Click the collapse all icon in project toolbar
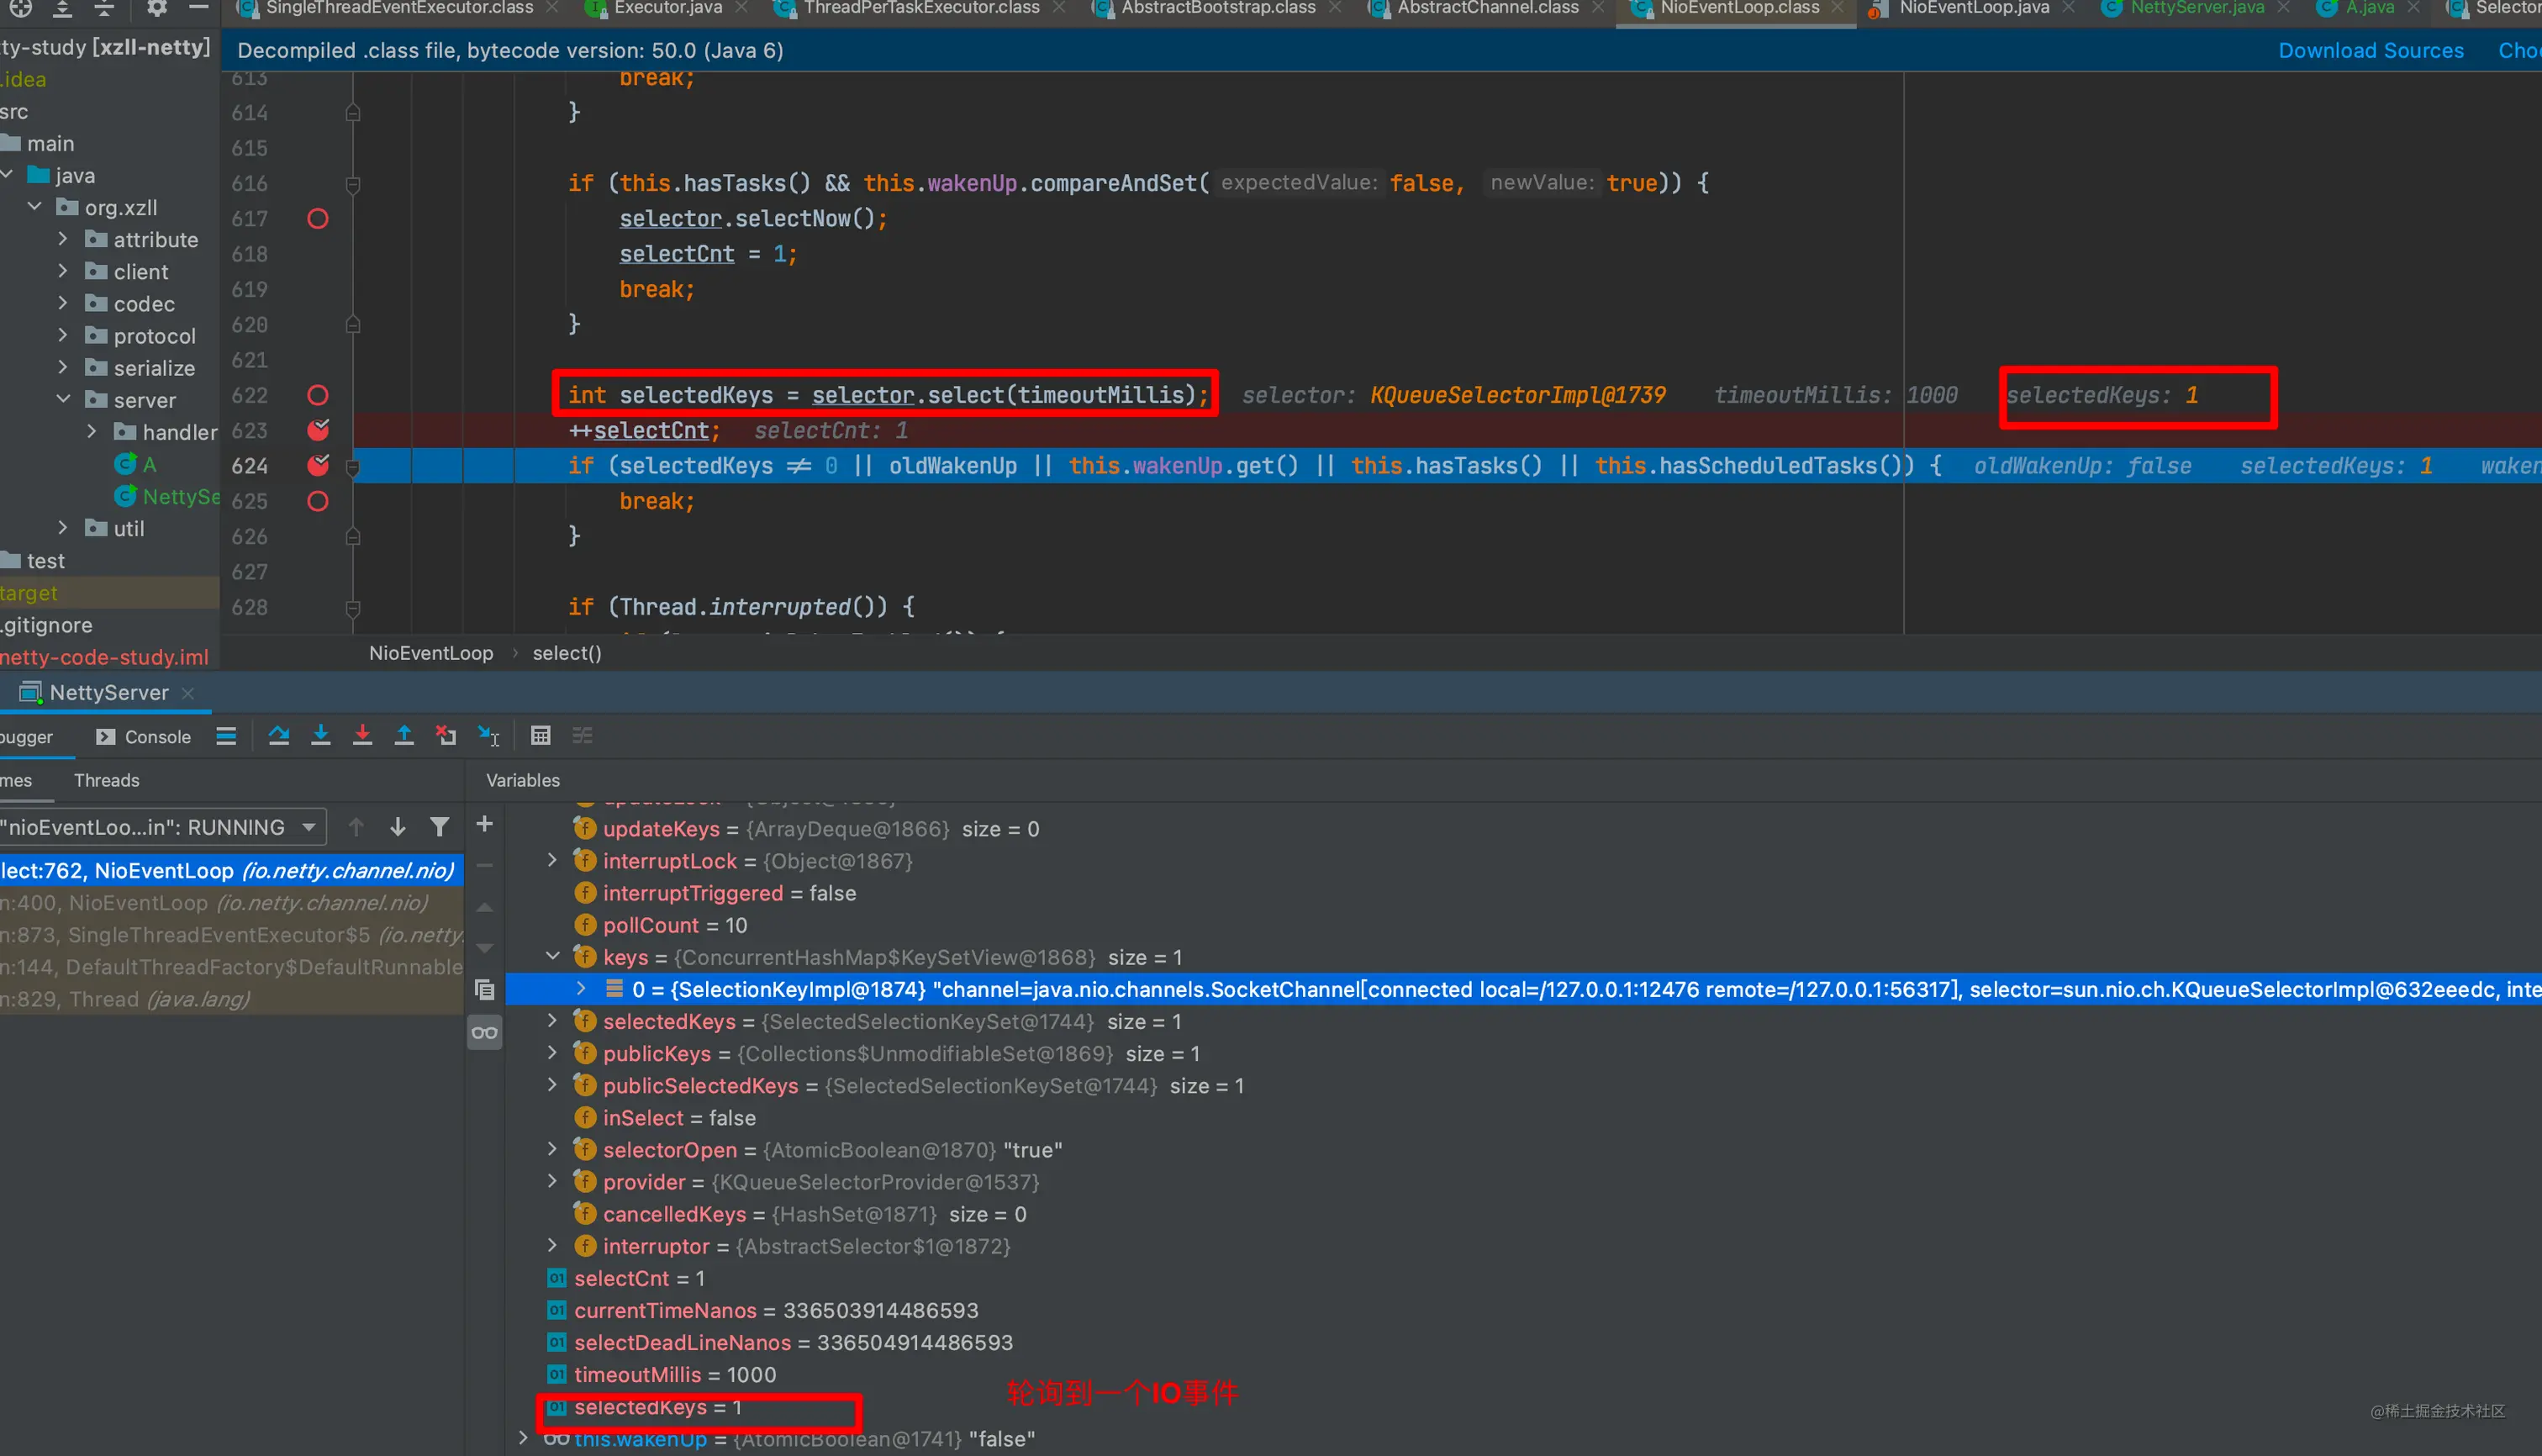This screenshot has height=1456, width=2542. [x=104, y=8]
